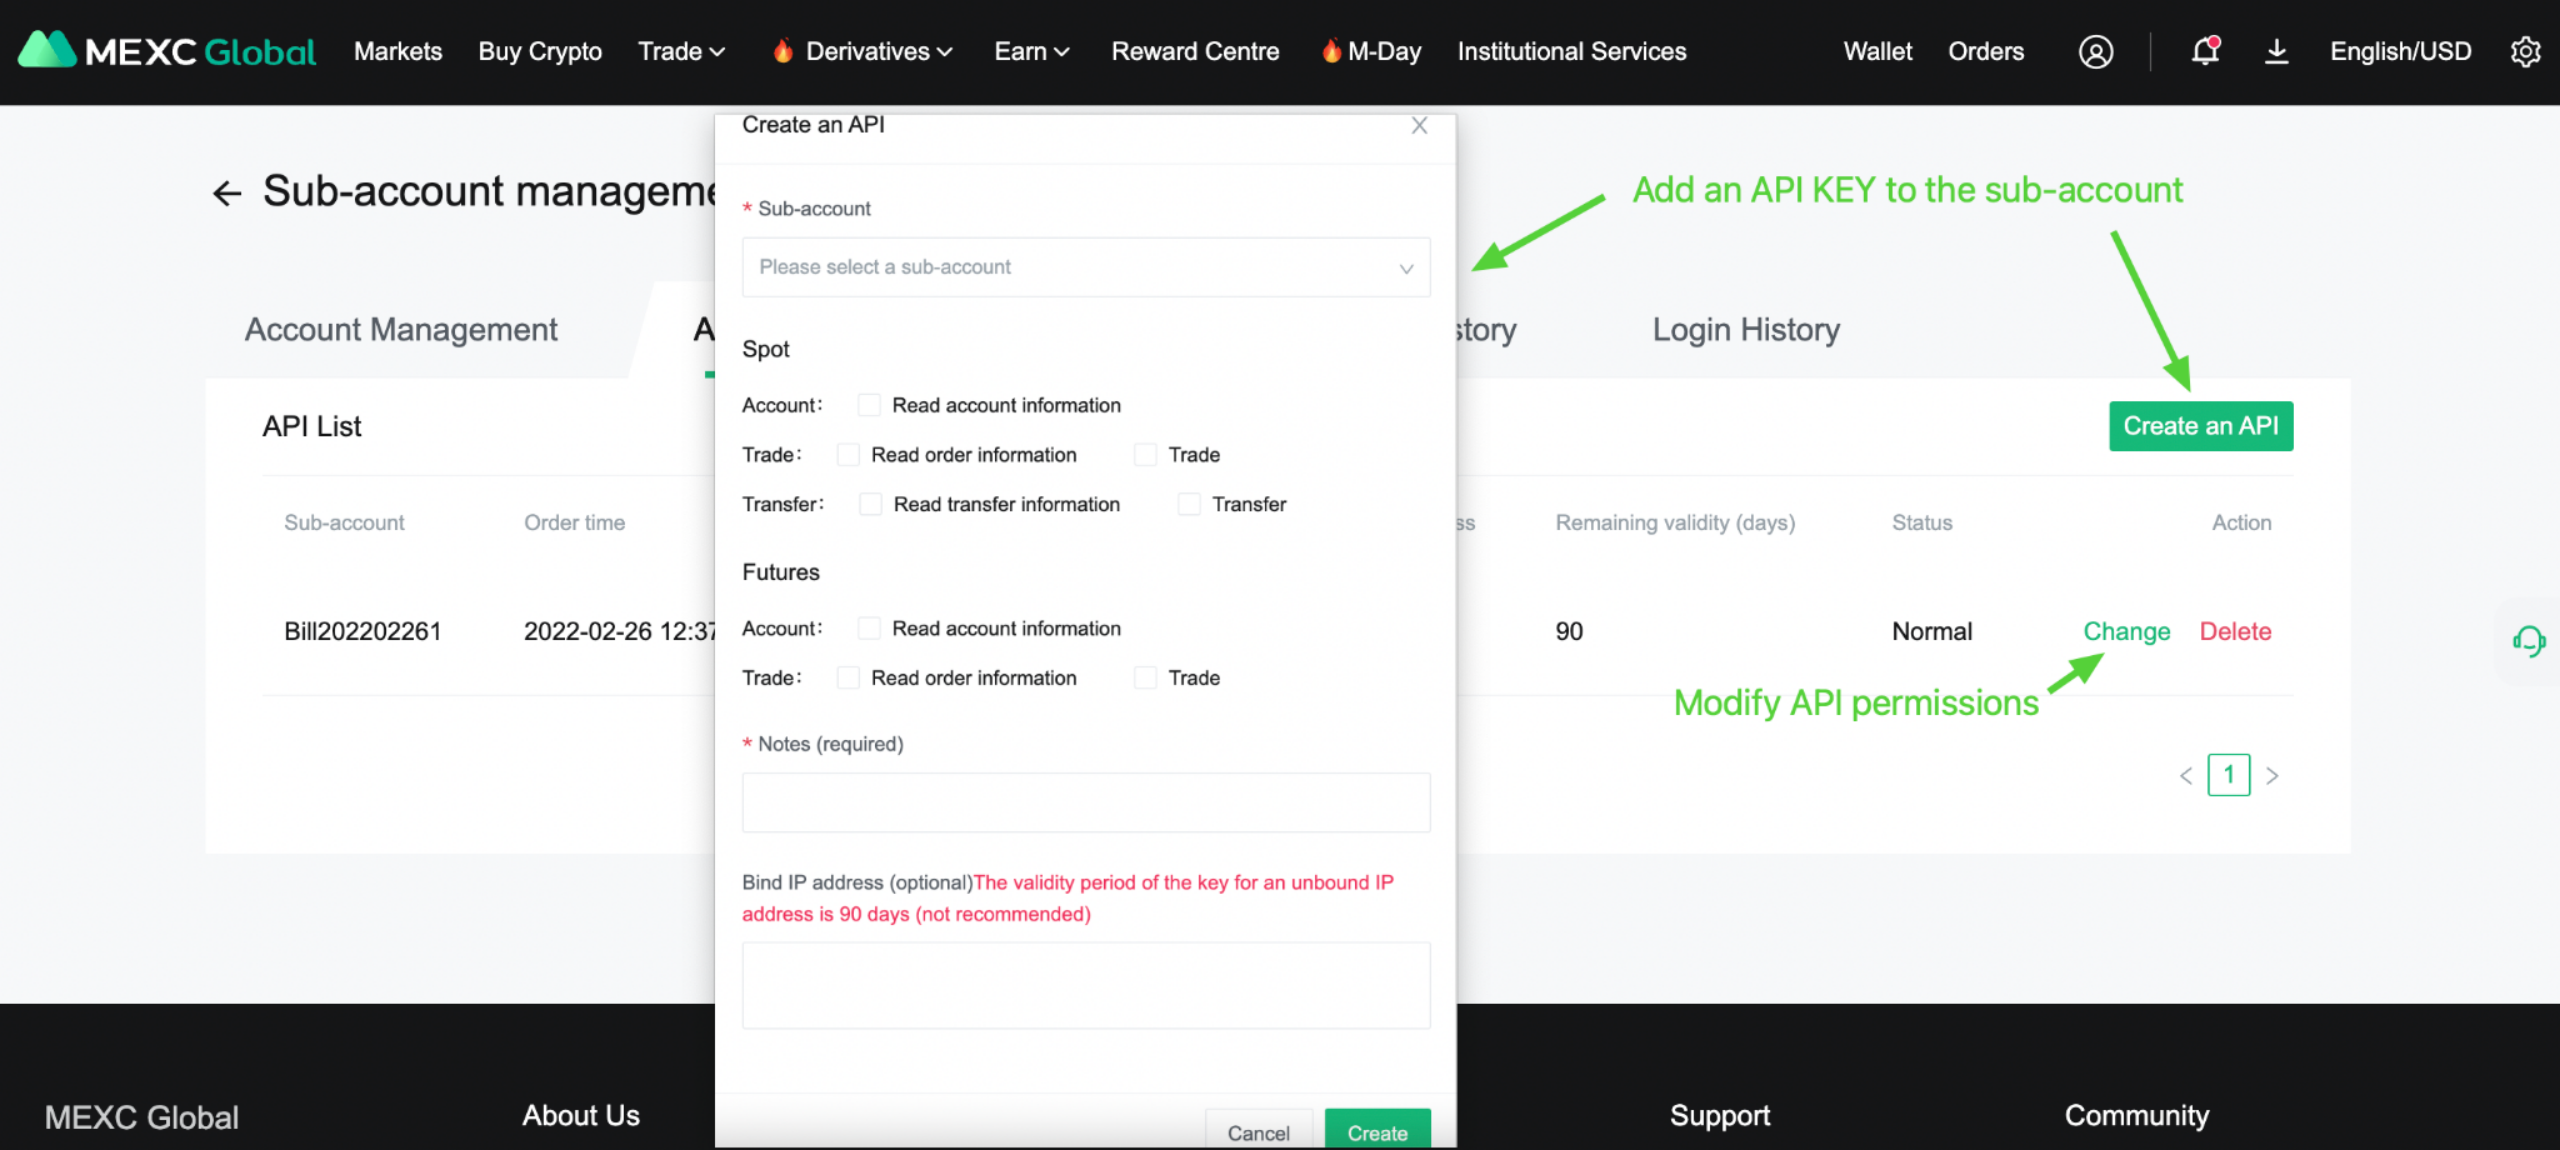Click into the Notes required field

click(1085, 802)
